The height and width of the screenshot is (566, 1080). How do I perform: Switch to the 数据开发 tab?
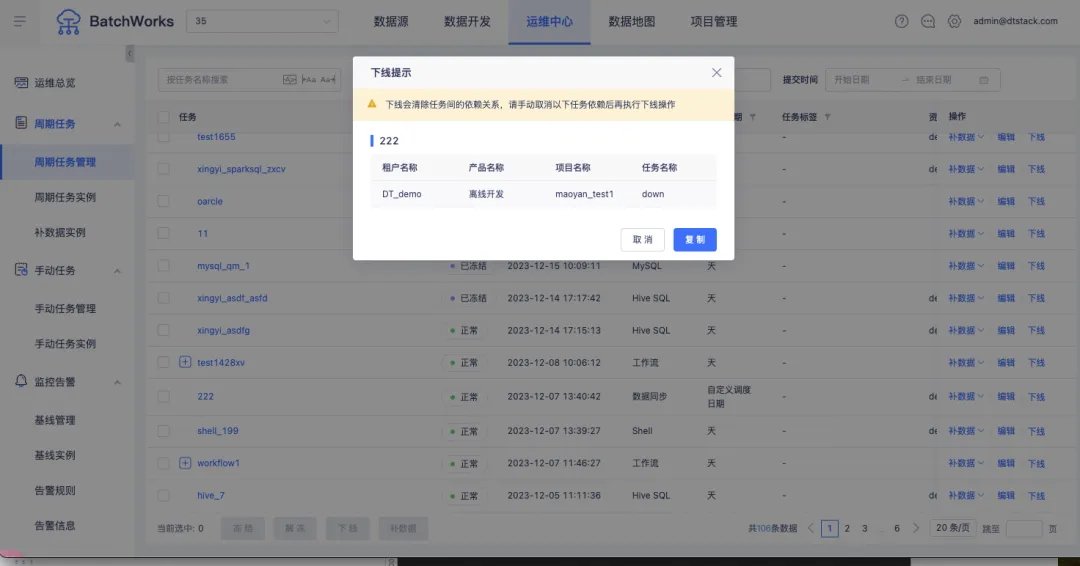pyautogui.click(x=467, y=21)
